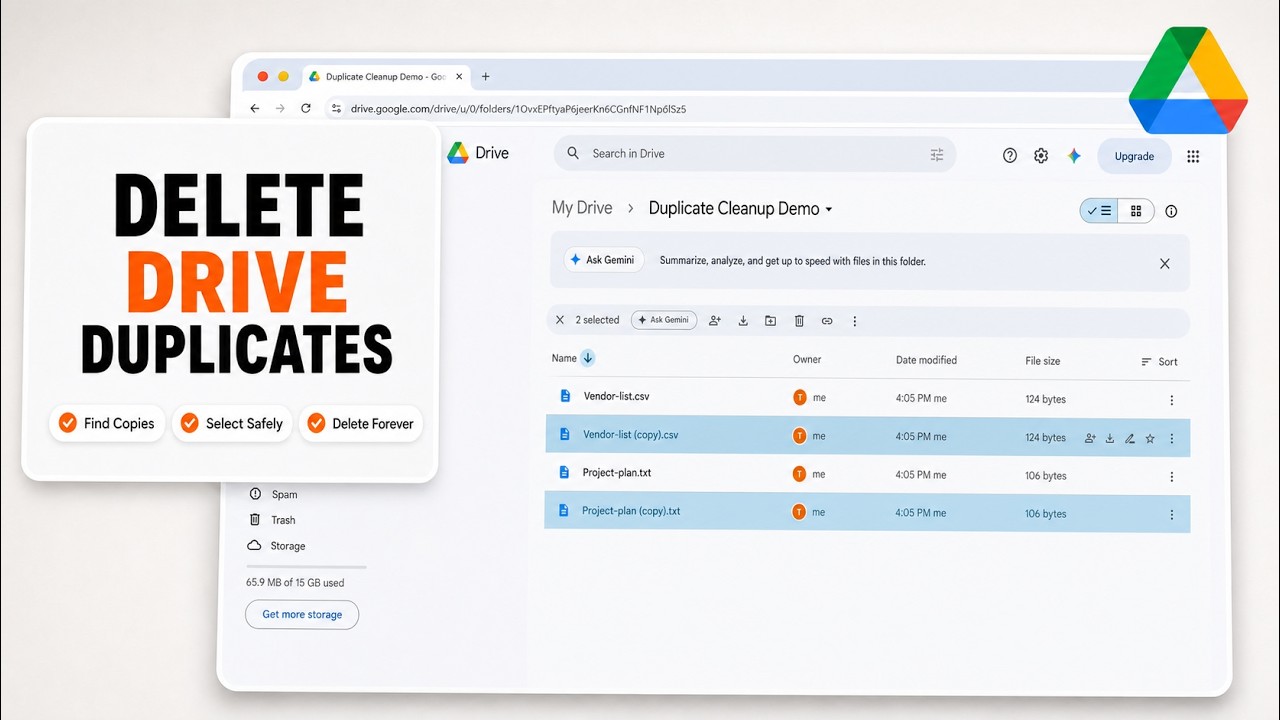The height and width of the screenshot is (720, 1280).
Task: Download Vendor-list (copy).csv from the row icon
Action: click(x=1110, y=438)
